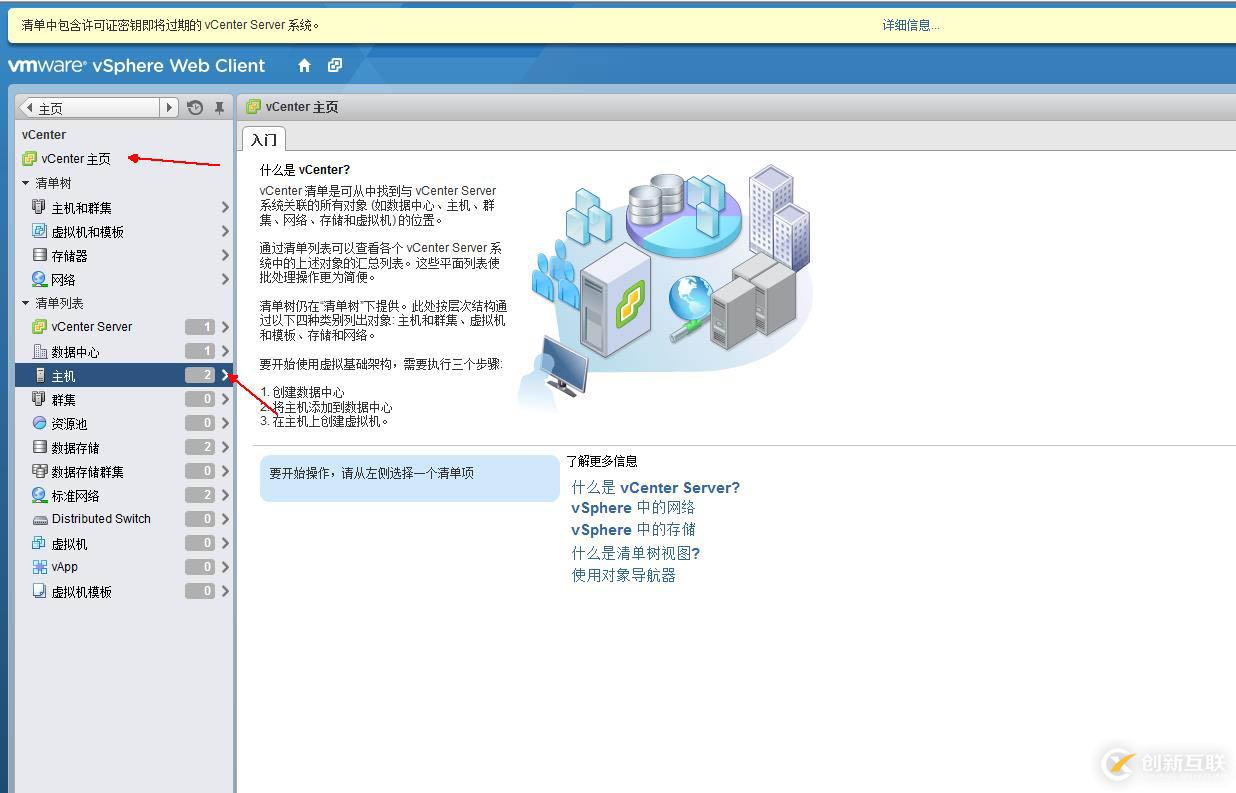Click the vCenter Server list icon
This screenshot has height=793, width=1236.
[x=39, y=327]
